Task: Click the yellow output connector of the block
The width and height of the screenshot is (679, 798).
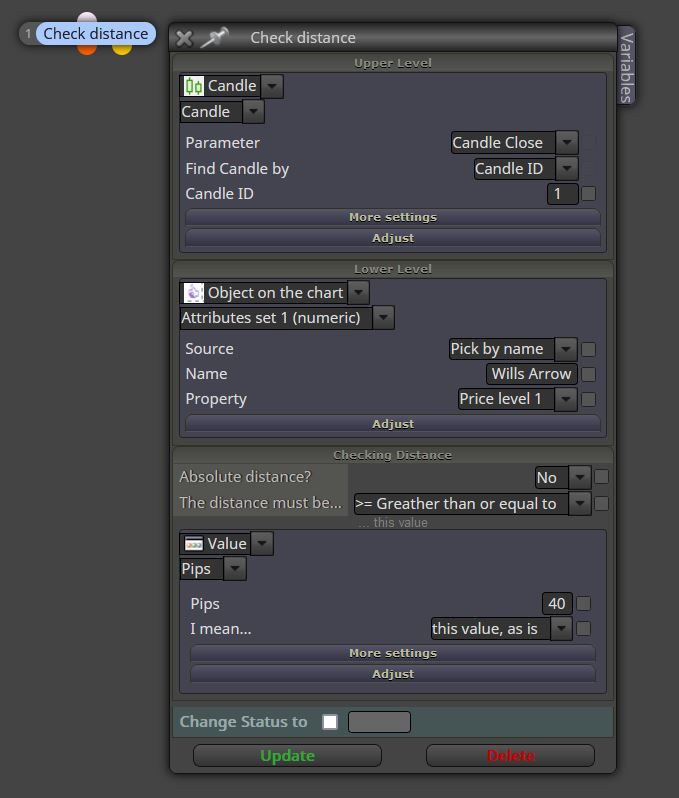Action: [x=122, y=49]
